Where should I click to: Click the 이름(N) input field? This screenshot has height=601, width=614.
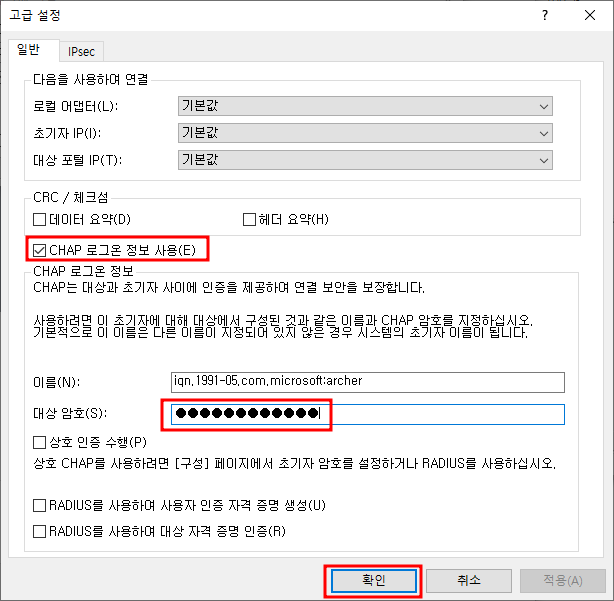point(368,382)
